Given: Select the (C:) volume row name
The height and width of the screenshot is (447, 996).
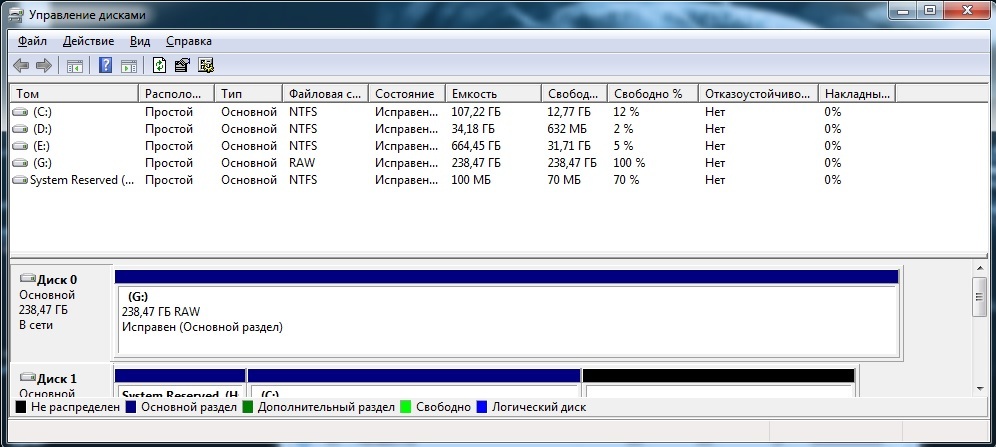Looking at the screenshot, I should click(x=42, y=112).
